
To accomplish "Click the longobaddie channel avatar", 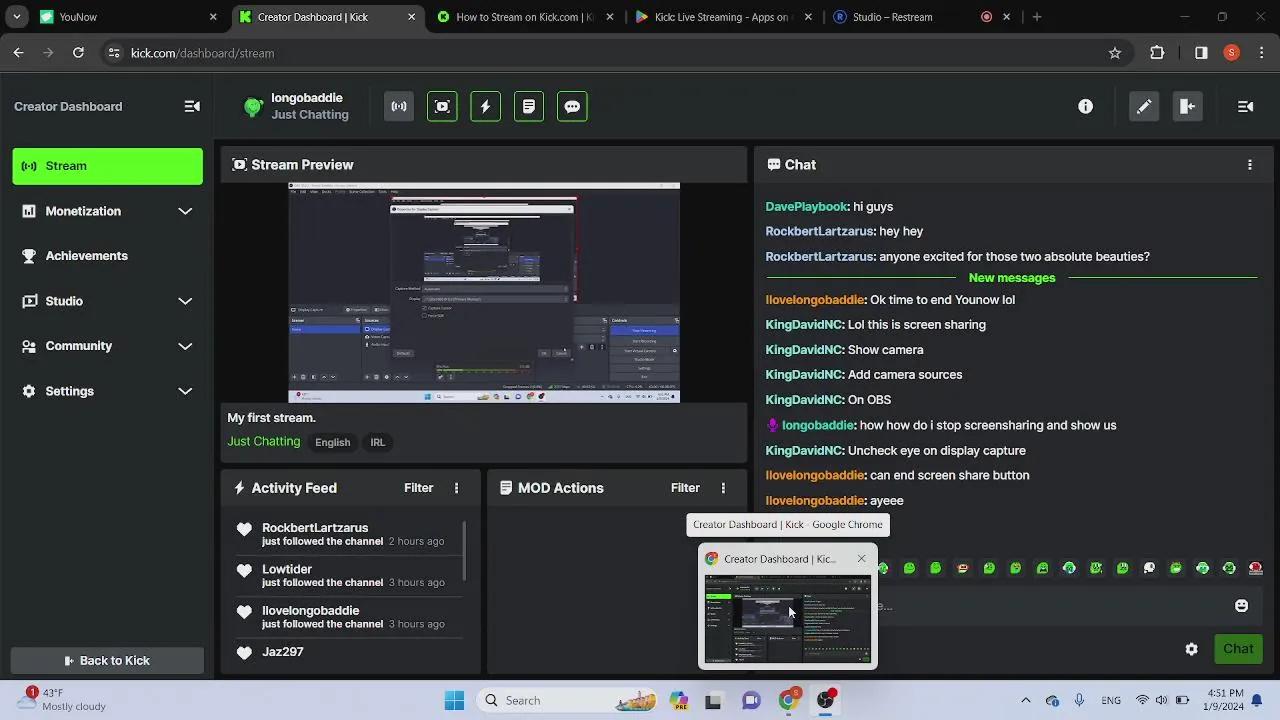I will (x=253, y=106).
